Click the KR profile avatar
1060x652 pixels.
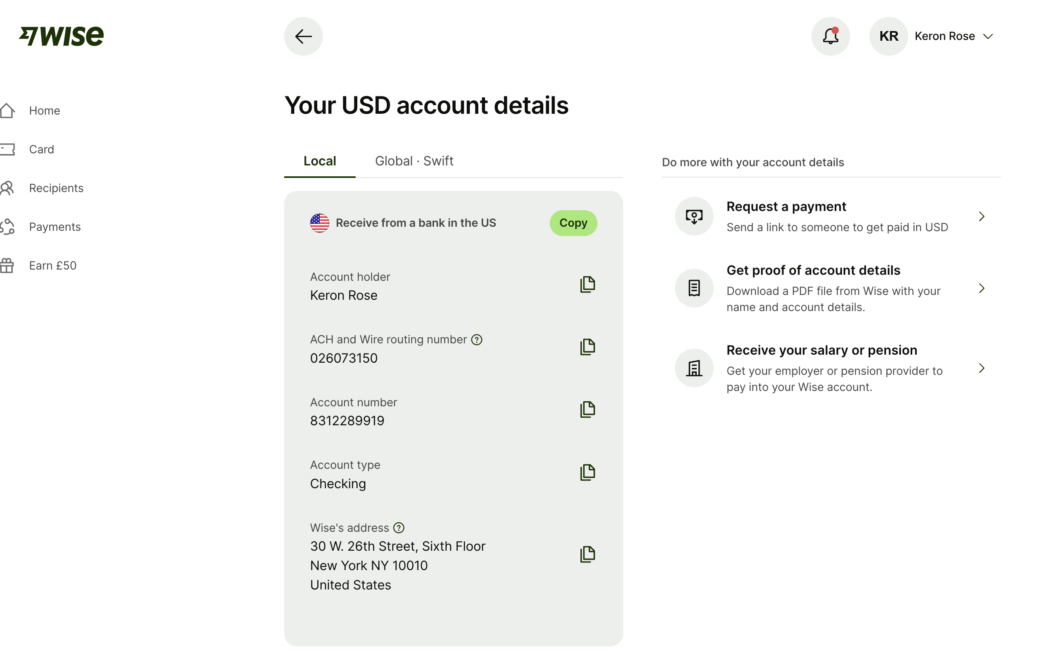pos(888,35)
